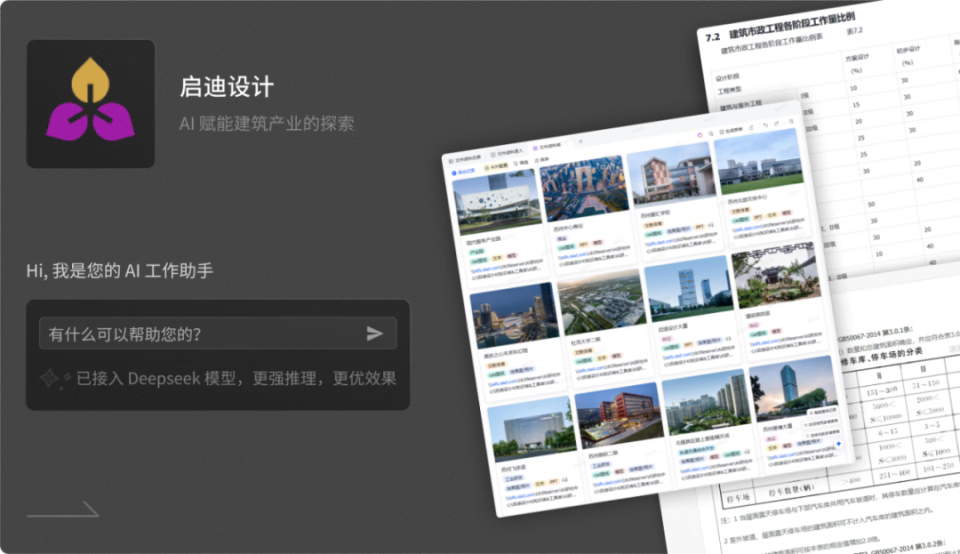This screenshot has height=554, width=960.
Task: Click the subtitle AI 赋能建筑产业的探索
Action: [266, 124]
